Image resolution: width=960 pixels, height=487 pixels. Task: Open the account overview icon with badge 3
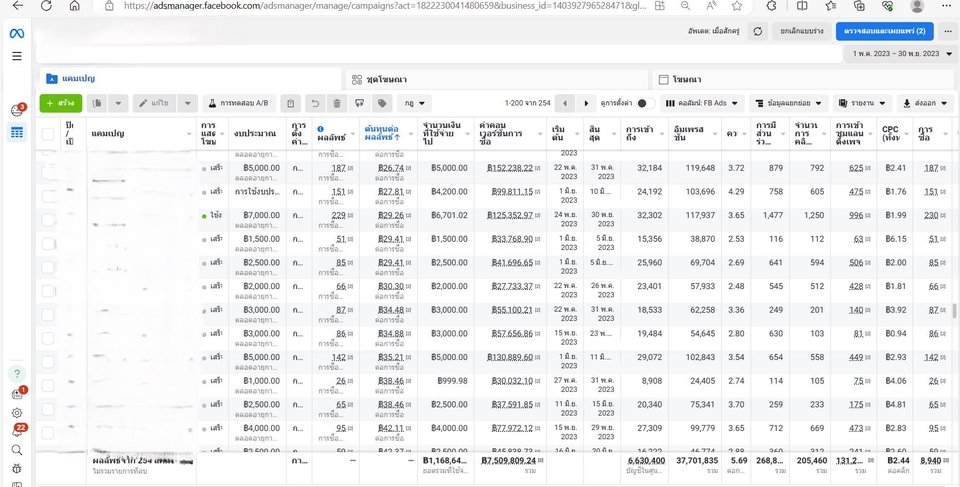[x=17, y=110]
